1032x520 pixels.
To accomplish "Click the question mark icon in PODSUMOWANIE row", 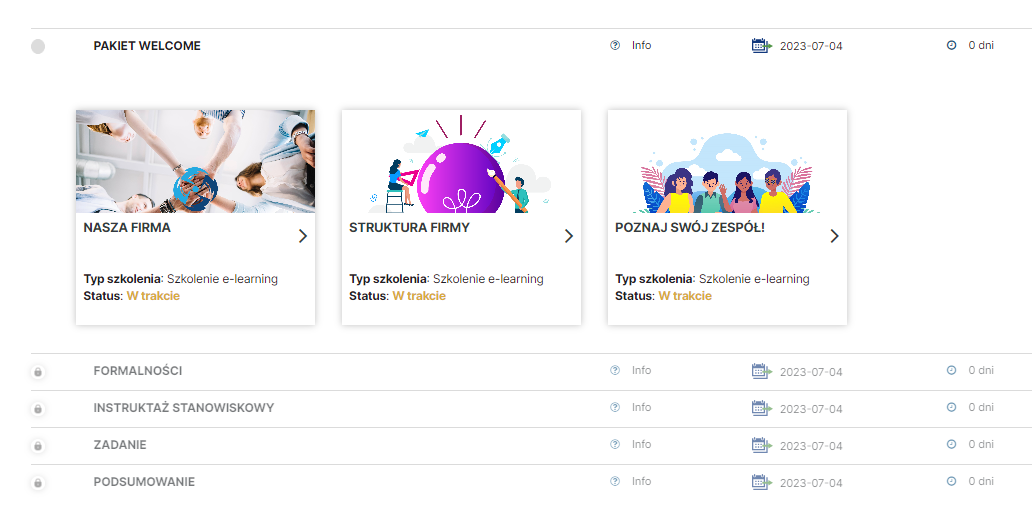I will (x=615, y=481).
